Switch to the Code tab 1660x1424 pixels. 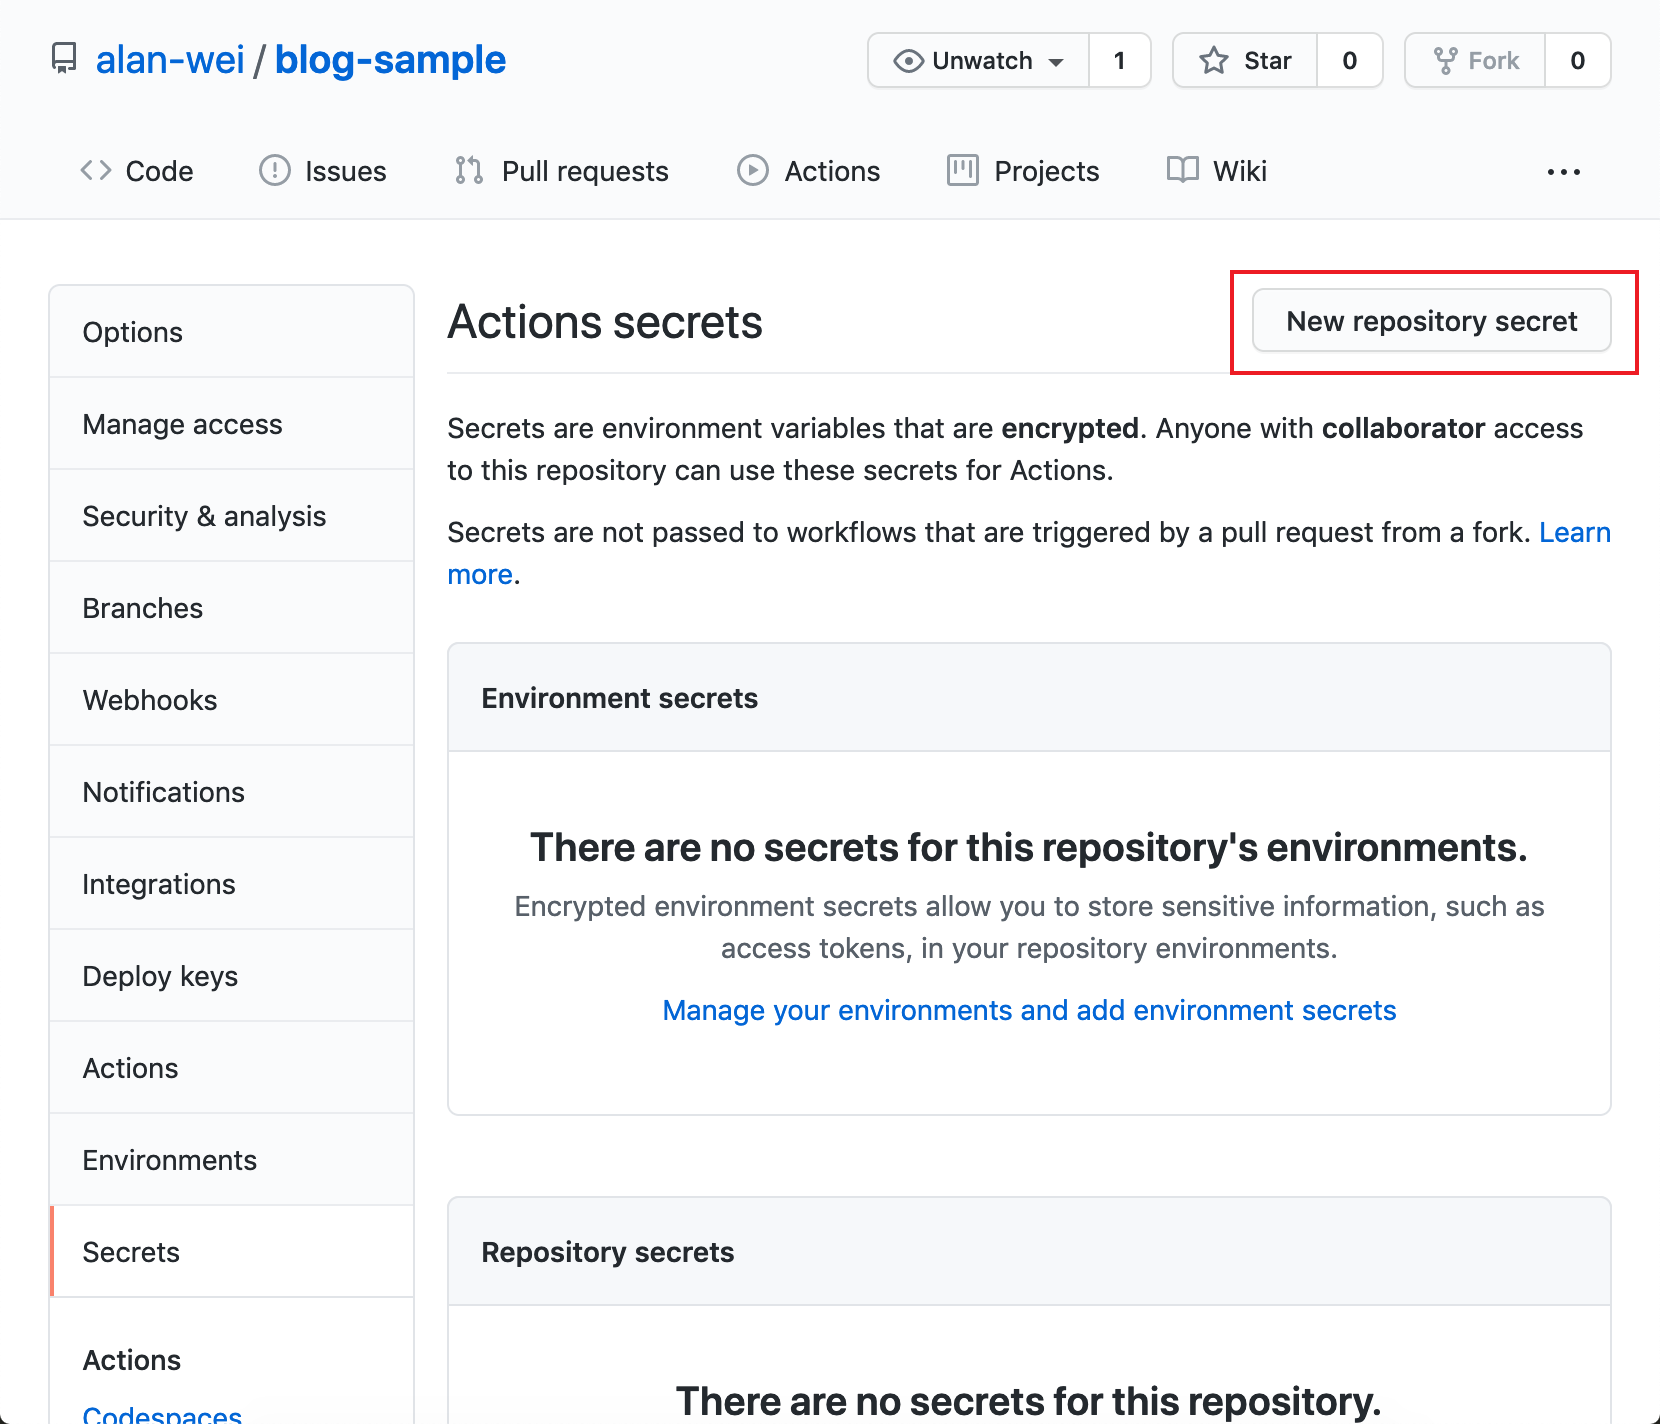click(137, 171)
